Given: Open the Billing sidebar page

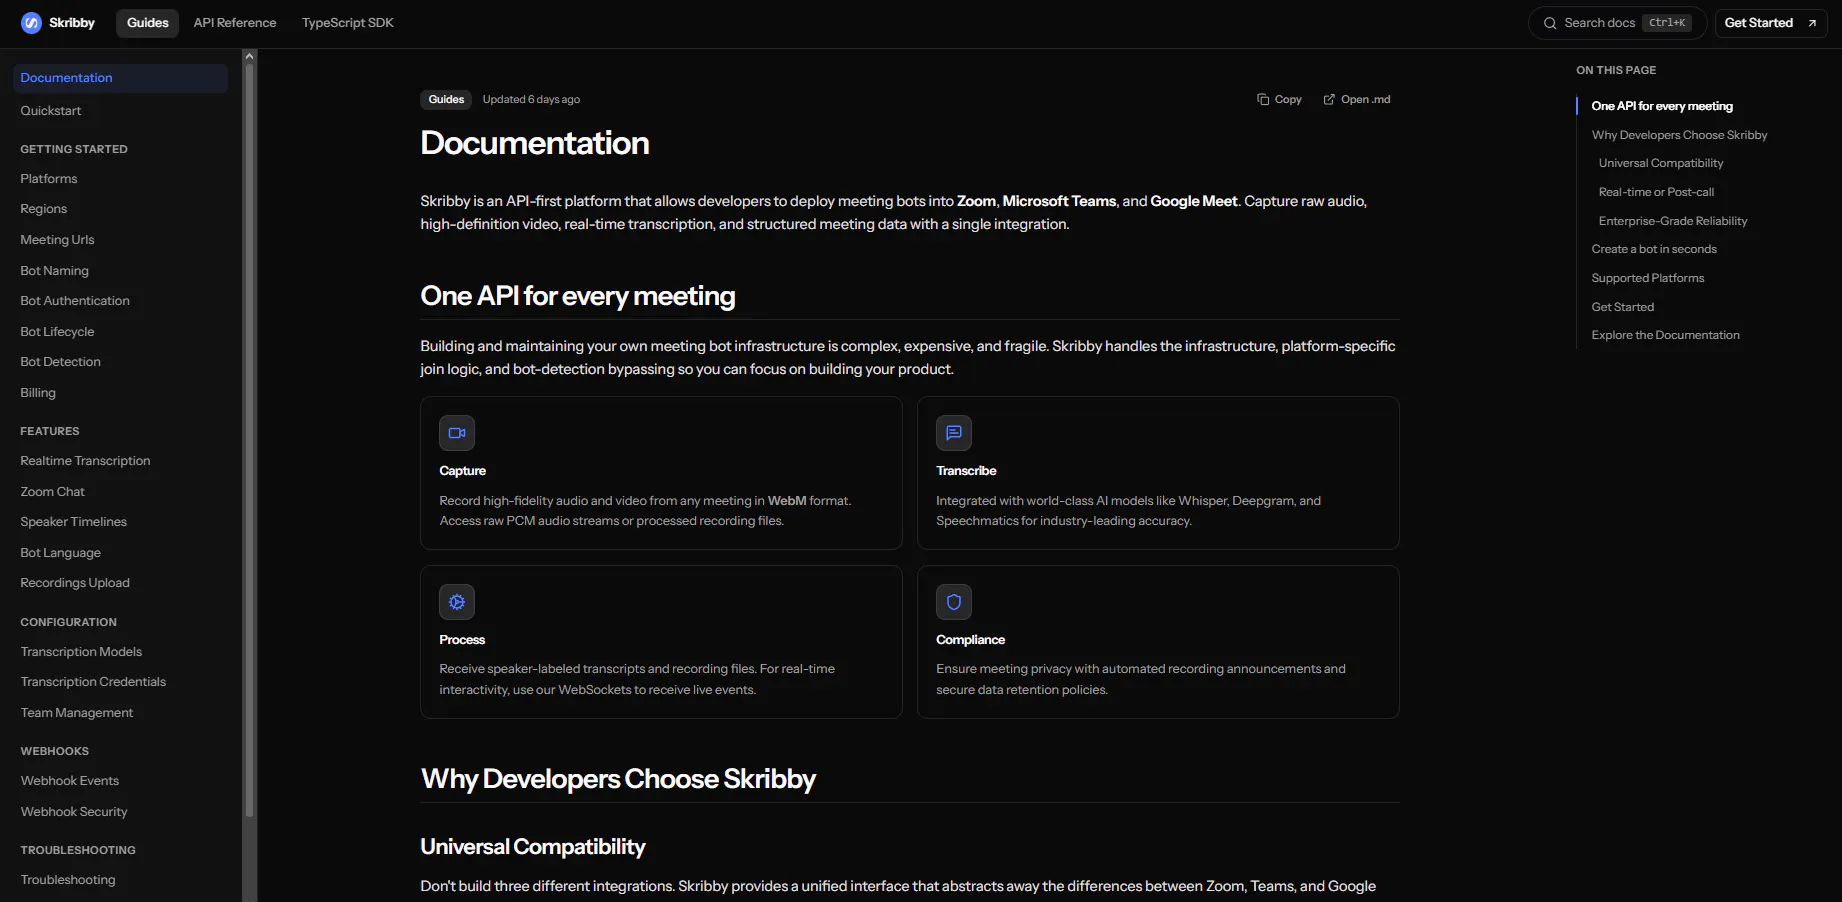Looking at the screenshot, I should click(x=38, y=393).
